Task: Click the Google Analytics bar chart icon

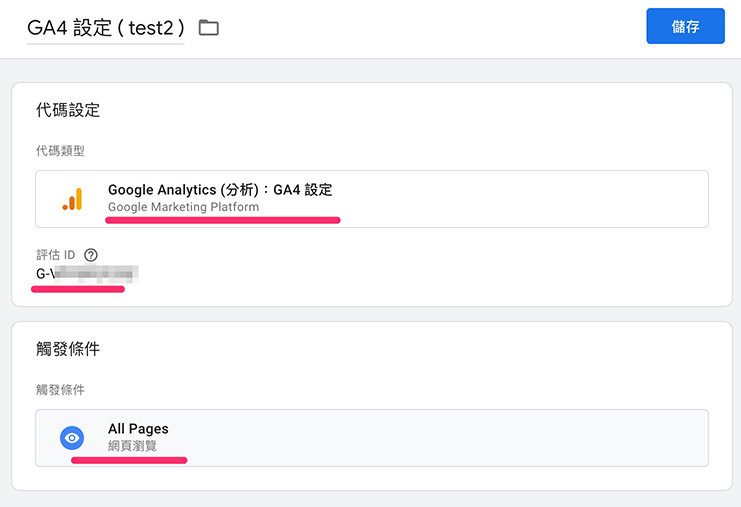Action: point(72,199)
